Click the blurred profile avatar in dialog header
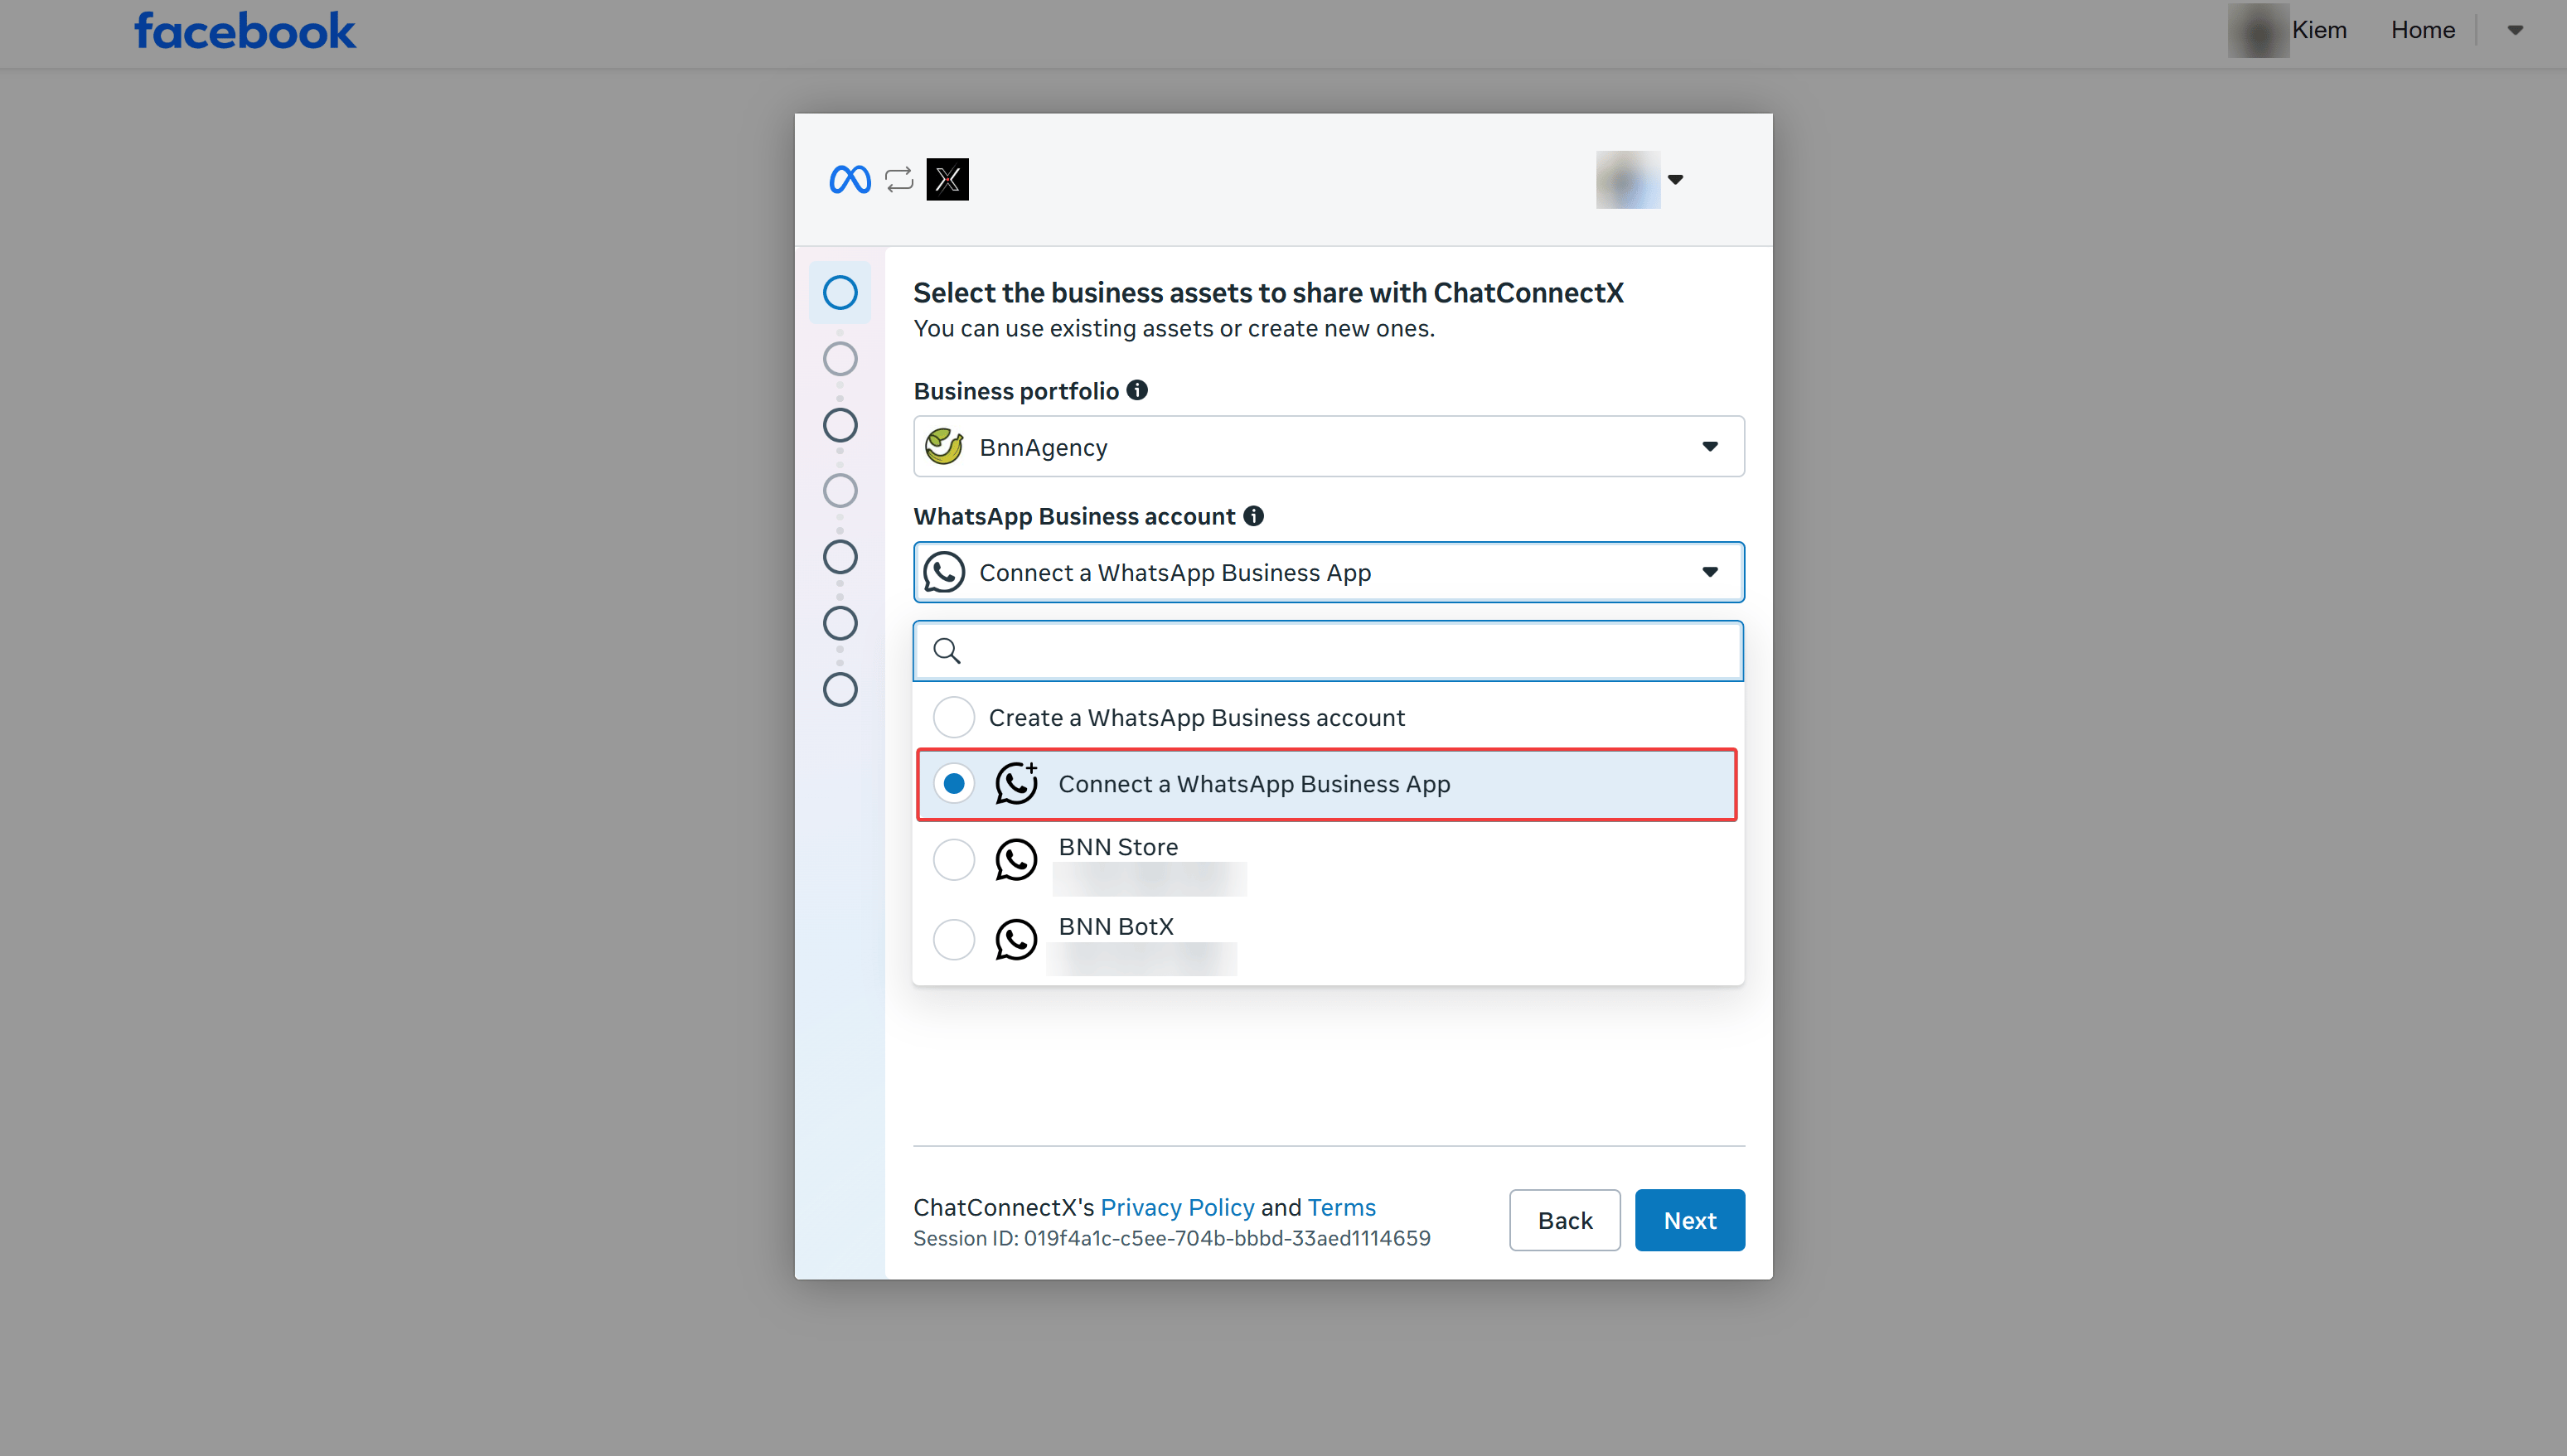This screenshot has height=1456, width=2567. [1628, 180]
